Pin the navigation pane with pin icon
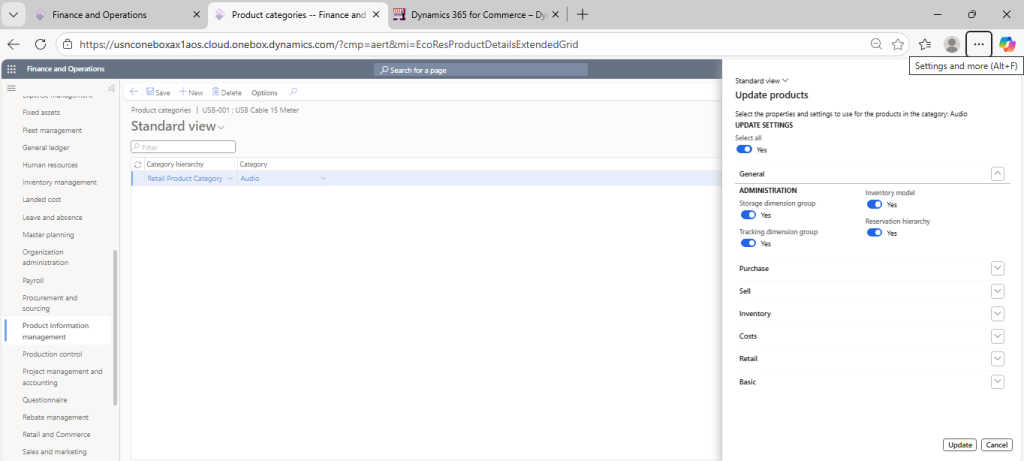This screenshot has height=461, width=1024. [111, 89]
